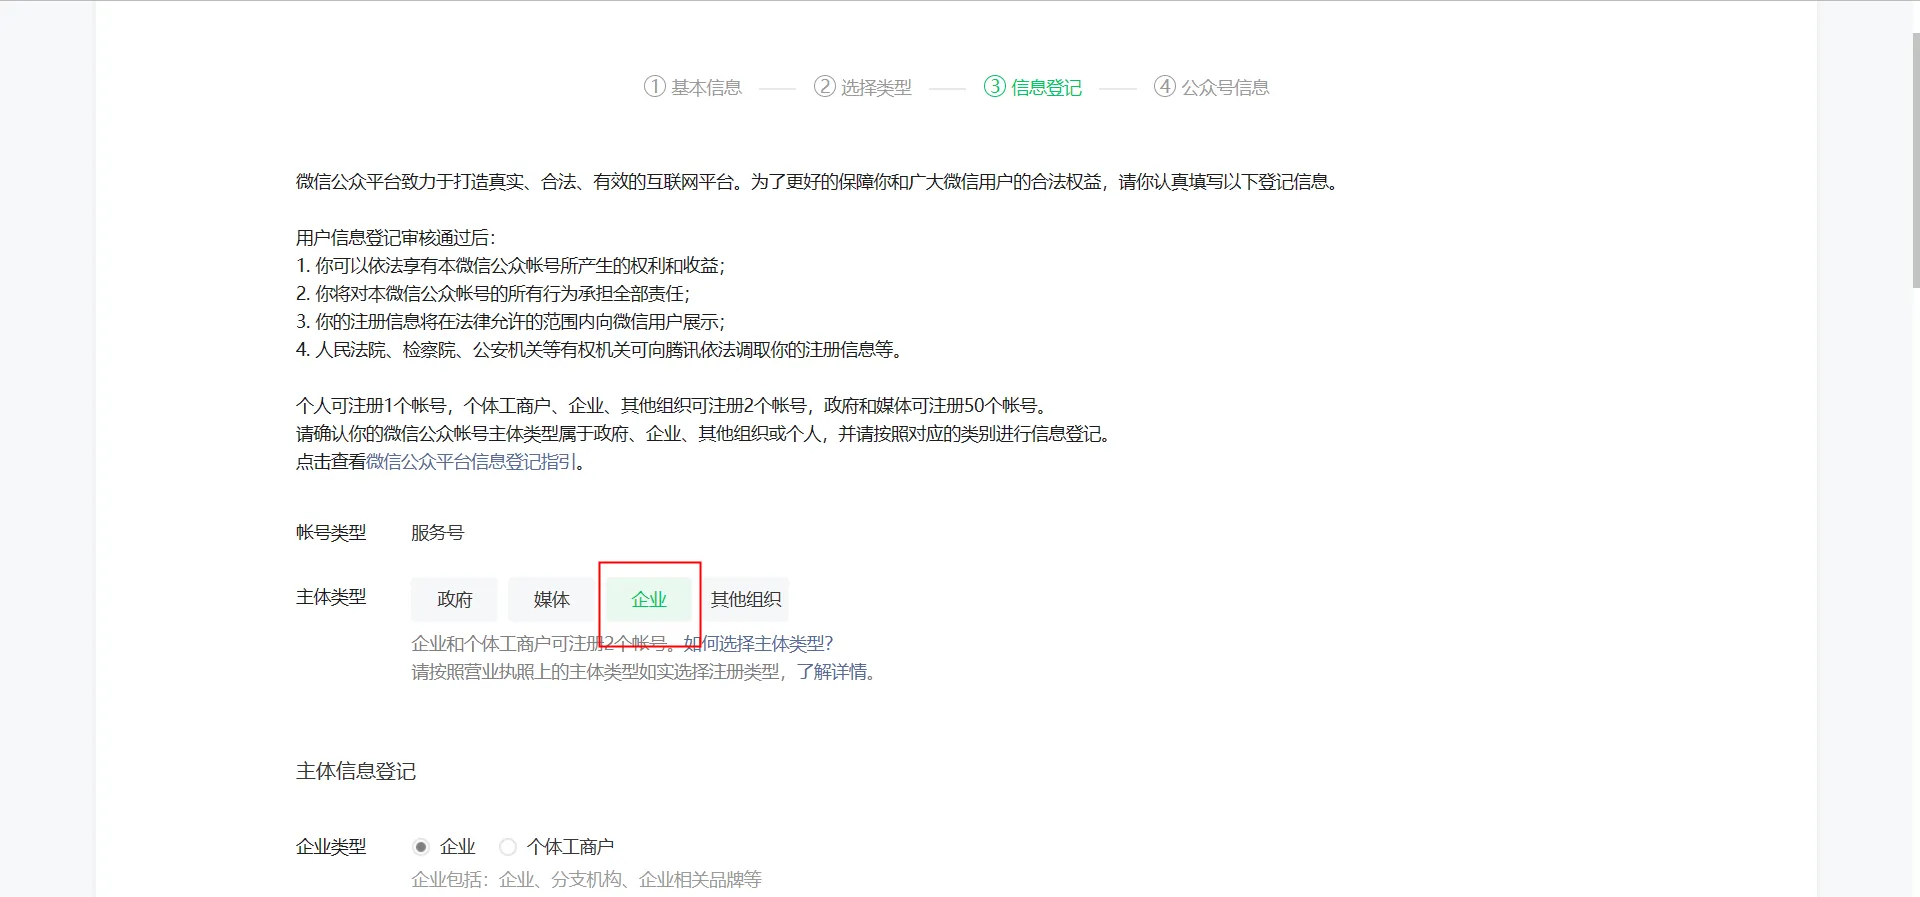Click the 服务号 account type value
Screen dimensions: 1920x897
coord(437,533)
